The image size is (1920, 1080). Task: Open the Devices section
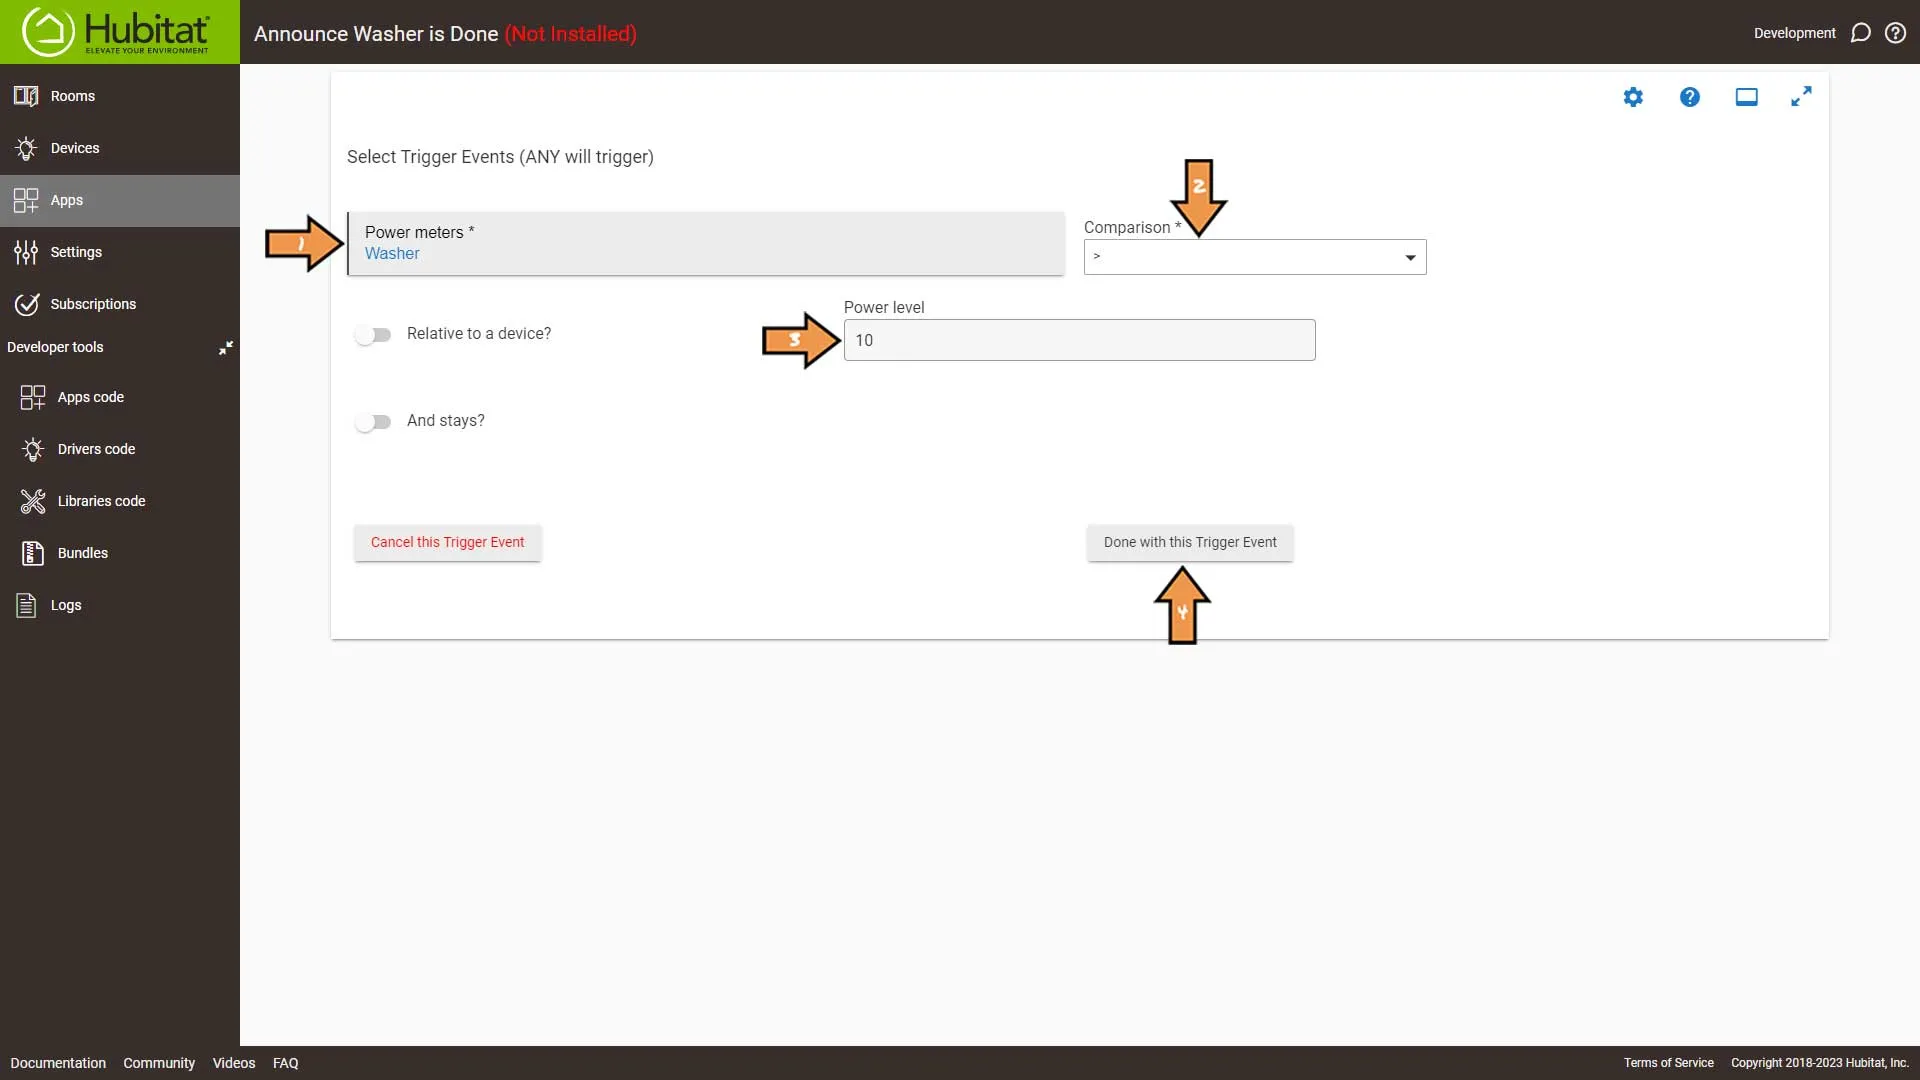74,146
